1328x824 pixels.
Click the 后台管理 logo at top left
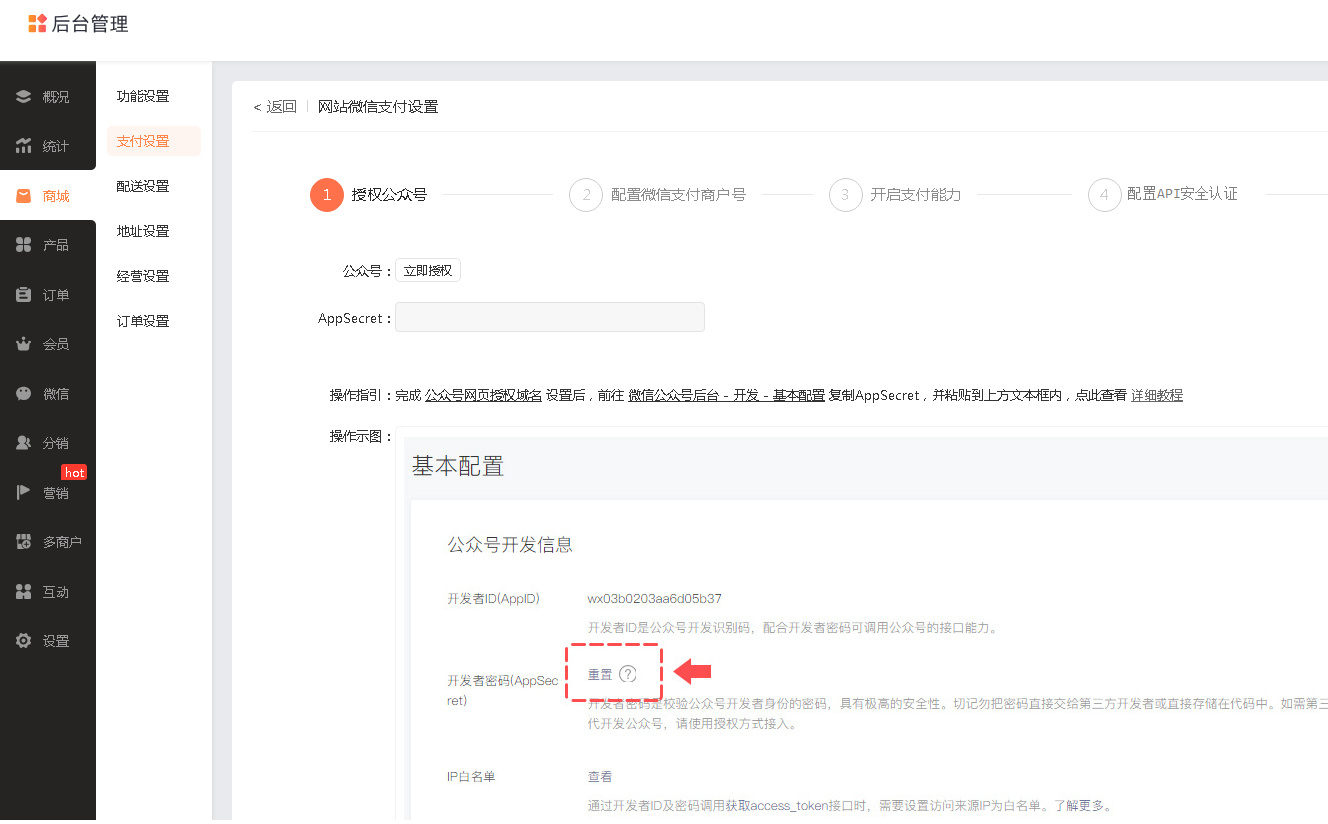78,24
